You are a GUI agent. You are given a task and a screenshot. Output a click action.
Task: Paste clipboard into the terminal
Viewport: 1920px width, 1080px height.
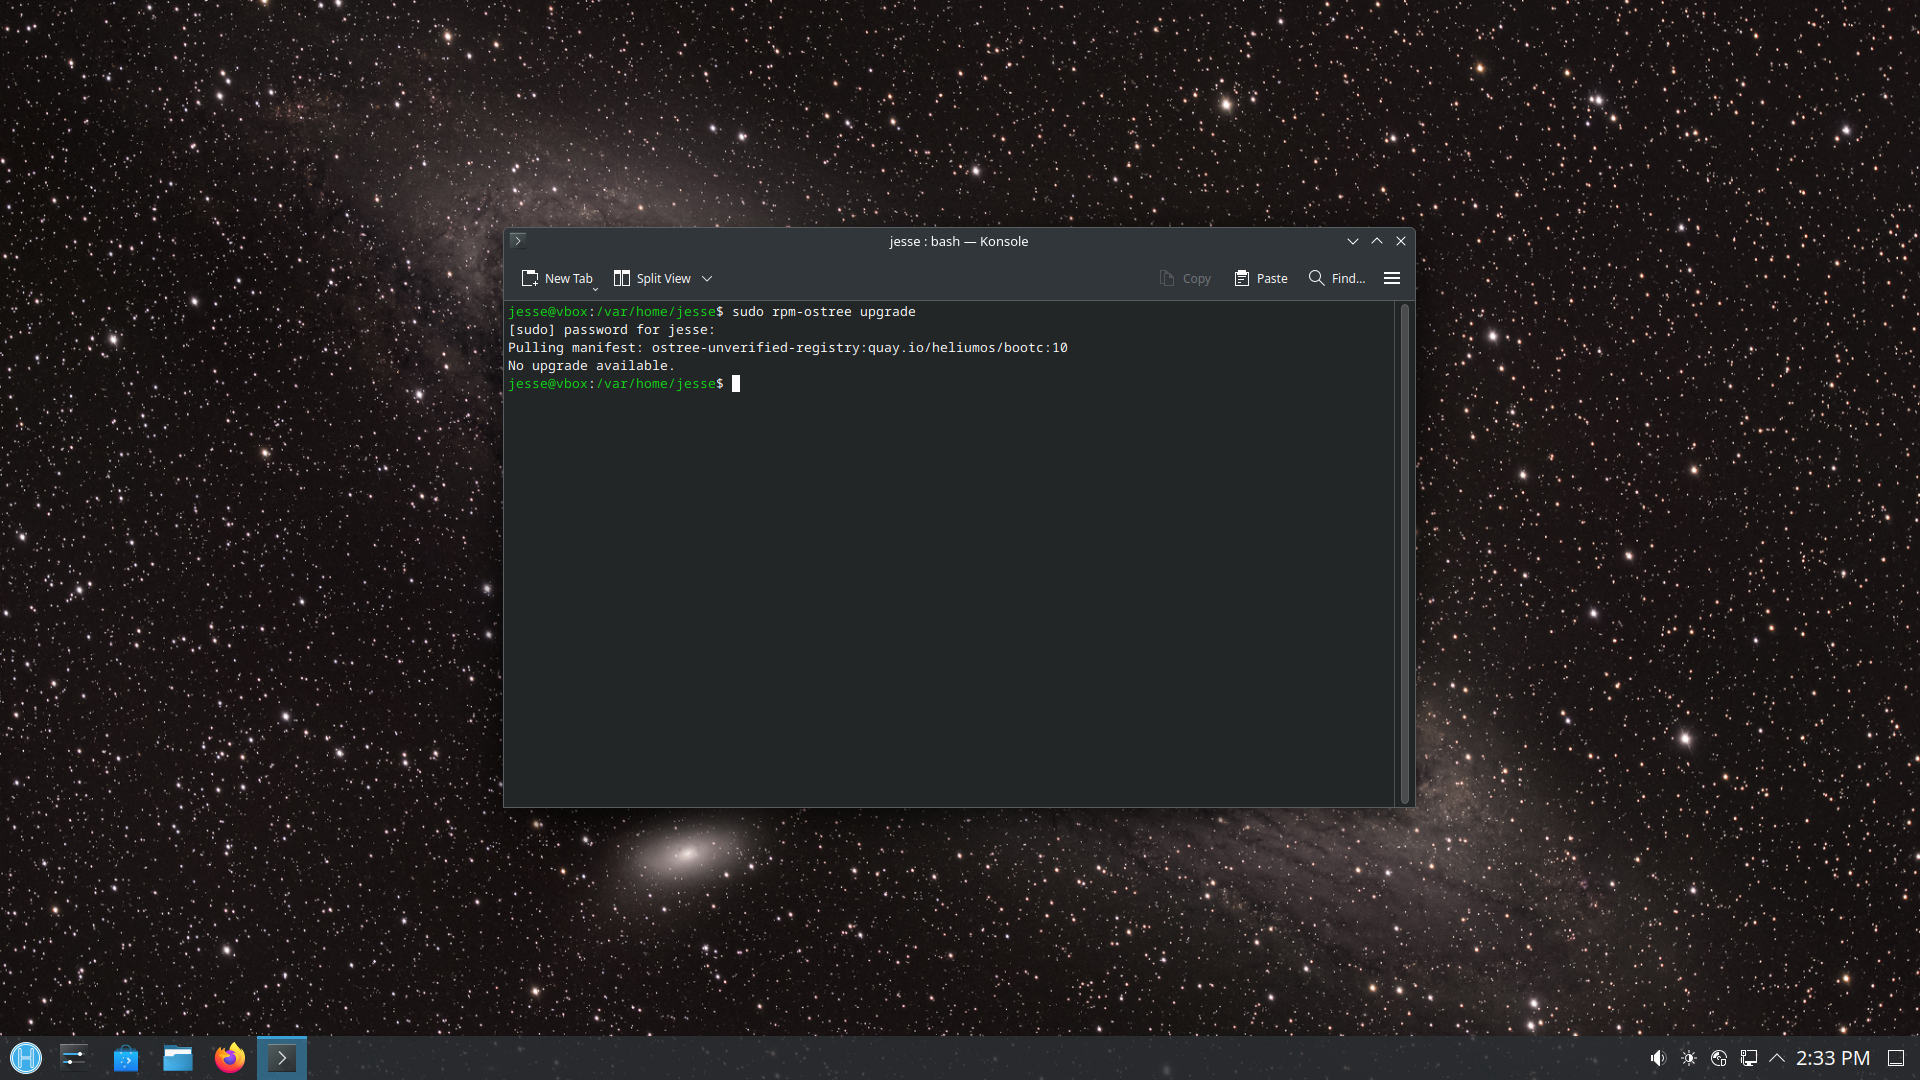[1261, 279]
